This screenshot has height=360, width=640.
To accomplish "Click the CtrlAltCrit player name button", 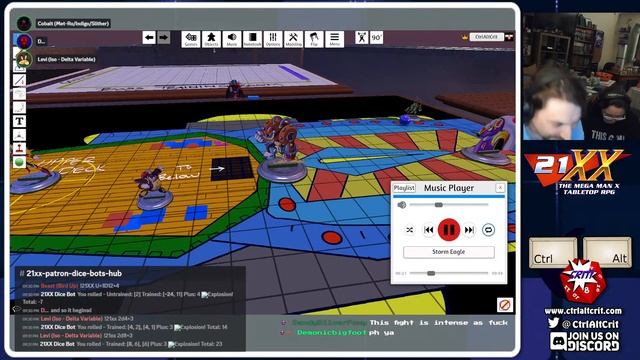I will pos(487,37).
